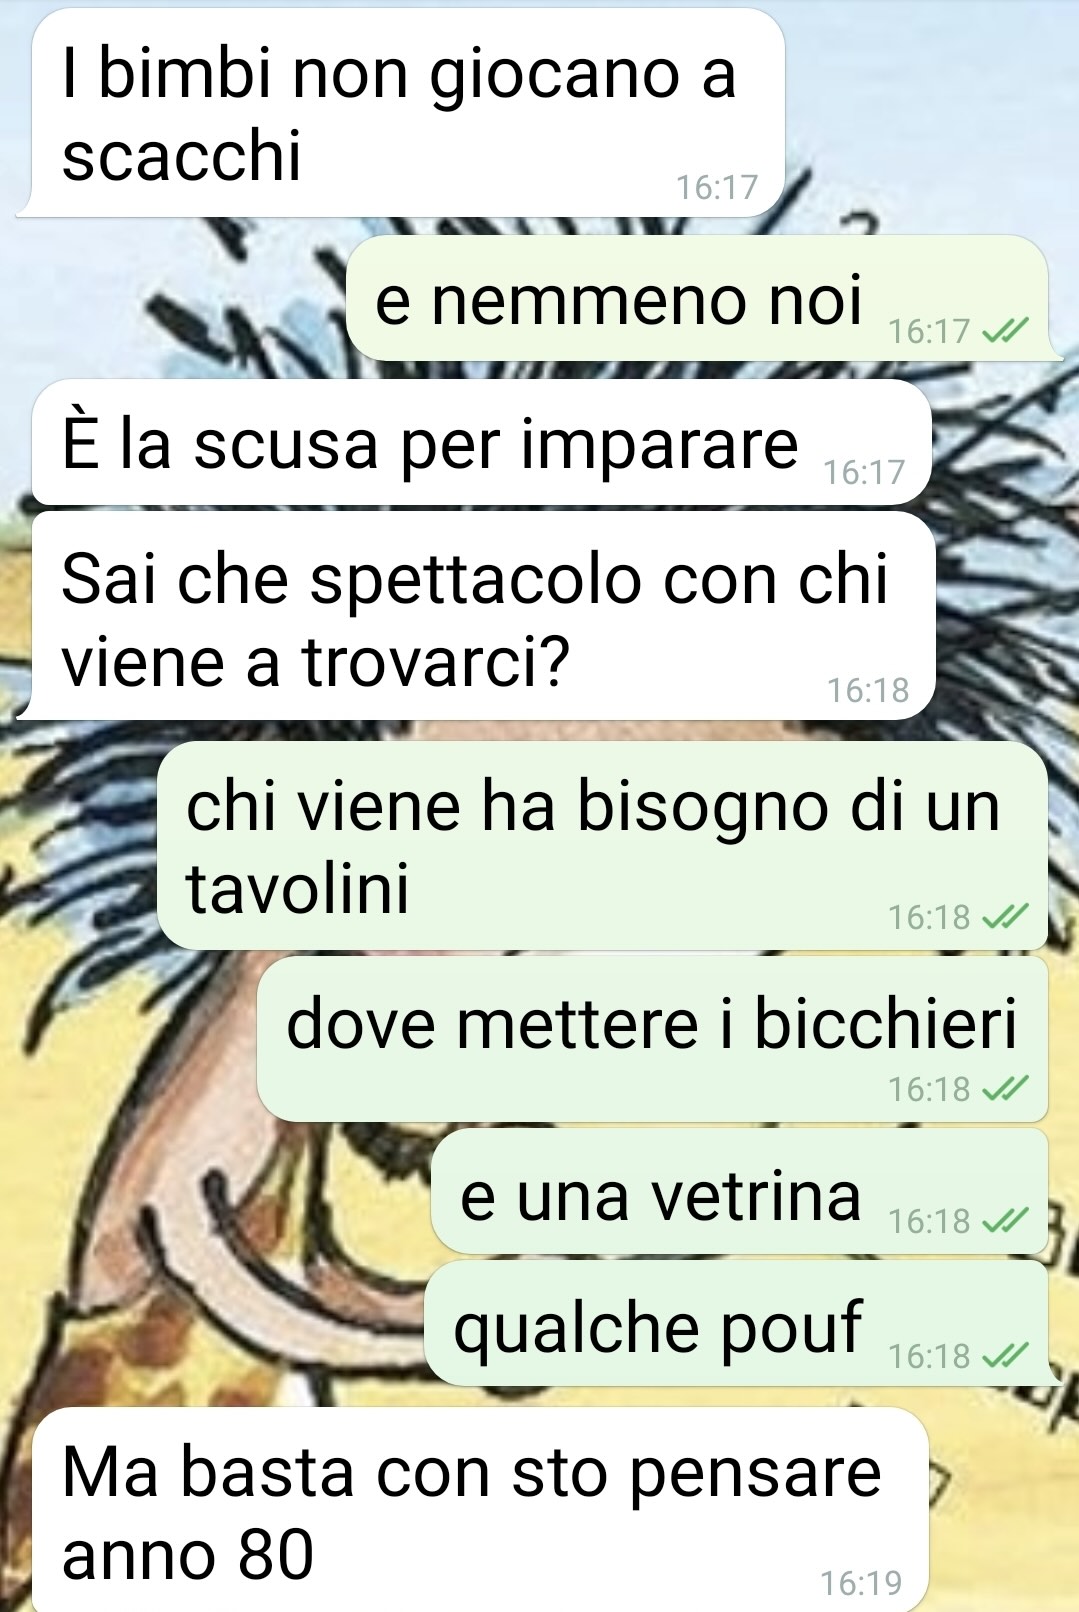Select the 'e una vetrina' bubble
This screenshot has height=1612, width=1079.
[740, 1191]
